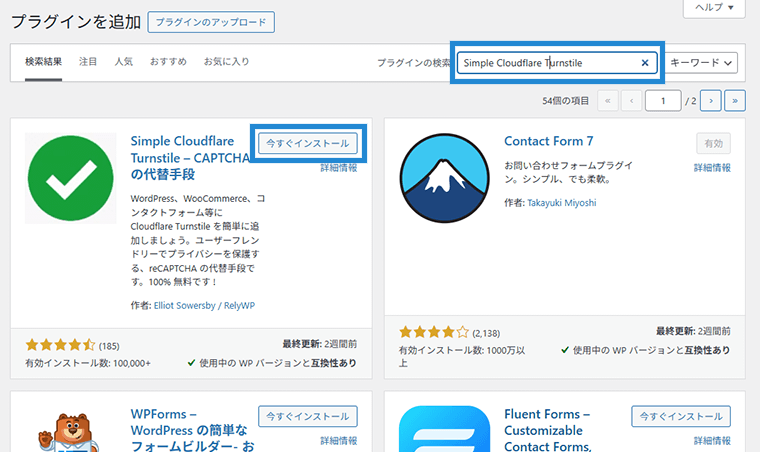Image resolution: width=760 pixels, height=452 pixels.
Task: Clear the plugin search field with X
Action: [645, 63]
